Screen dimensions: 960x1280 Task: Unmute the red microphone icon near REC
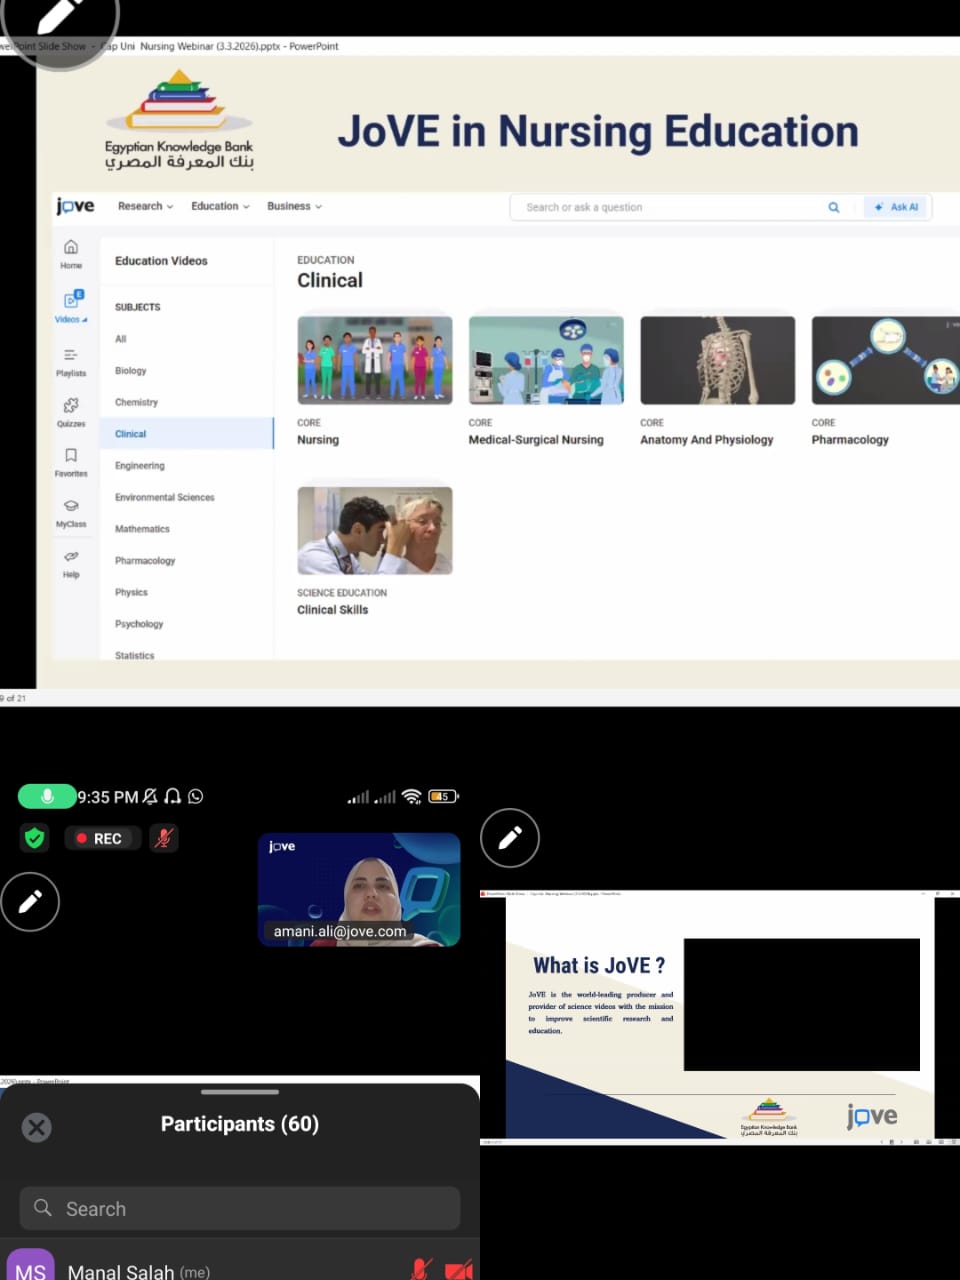click(x=163, y=838)
